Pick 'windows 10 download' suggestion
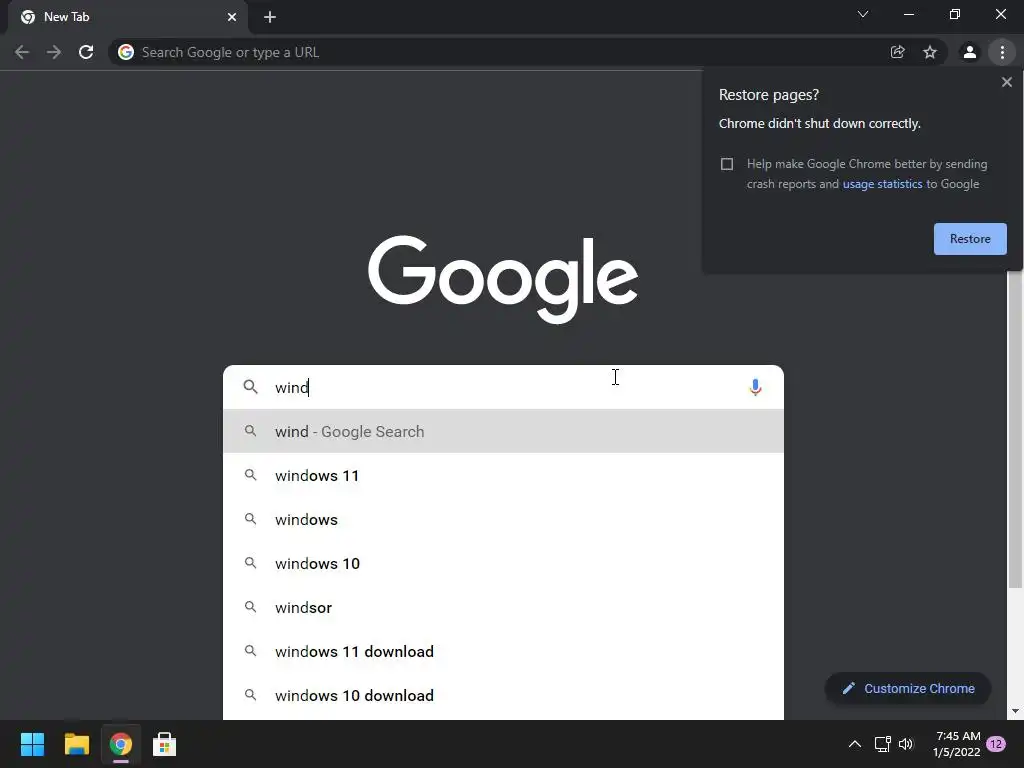 pos(503,696)
